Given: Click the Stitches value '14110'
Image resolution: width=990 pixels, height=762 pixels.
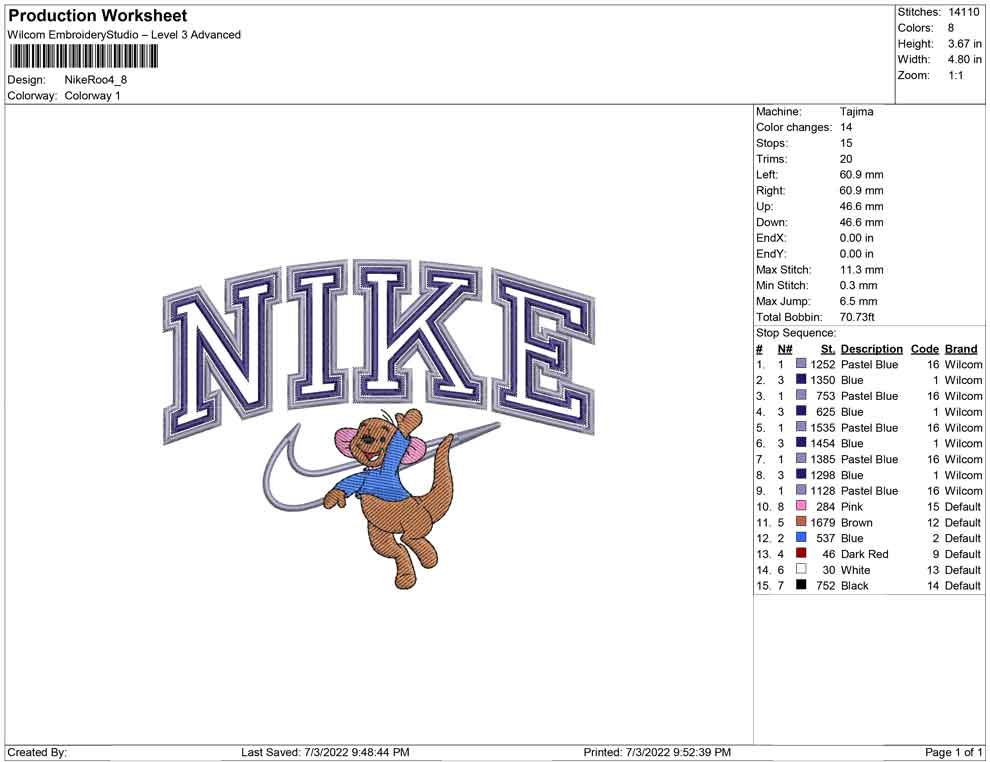Looking at the screenshot, I should coord(963,12).
